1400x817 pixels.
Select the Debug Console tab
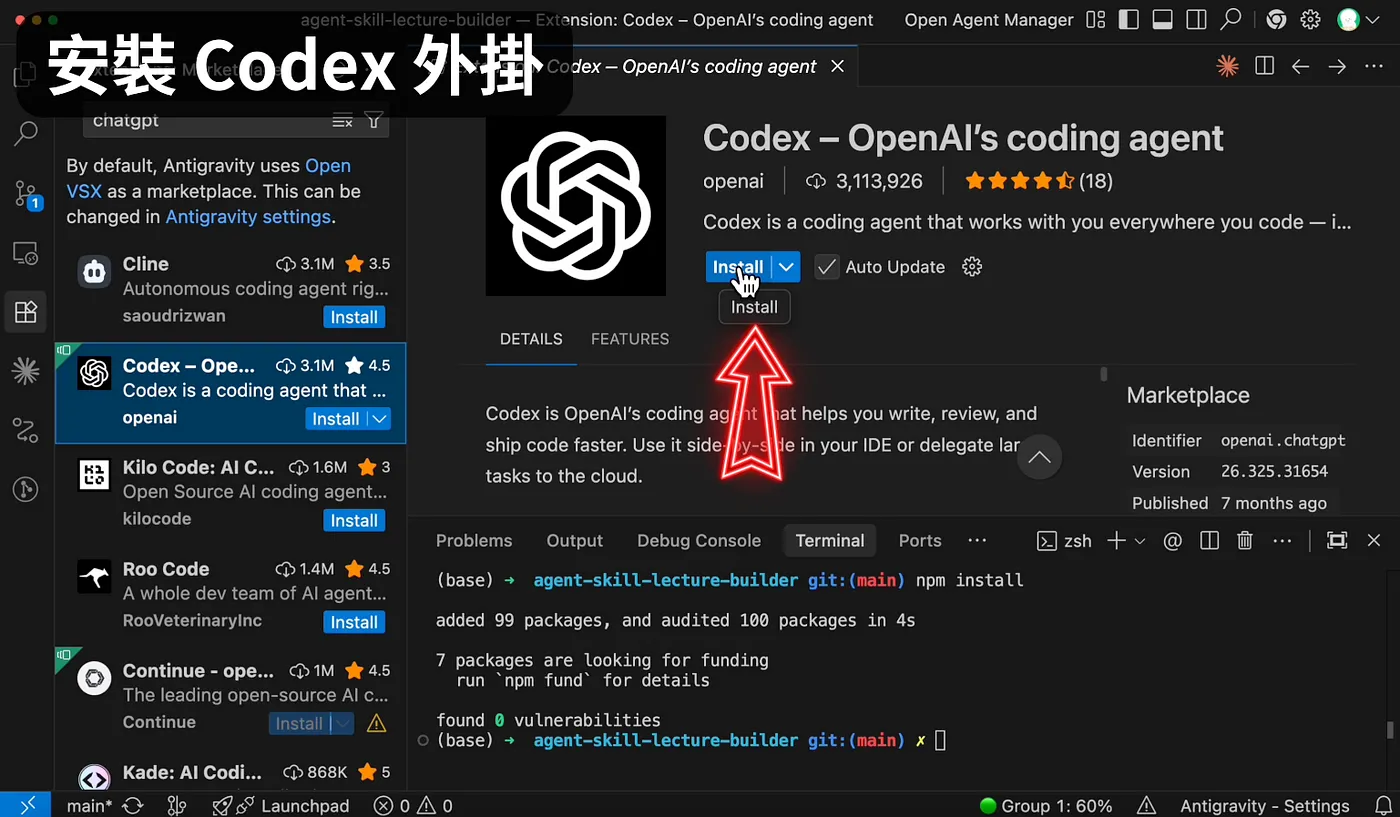coord(699,541)
